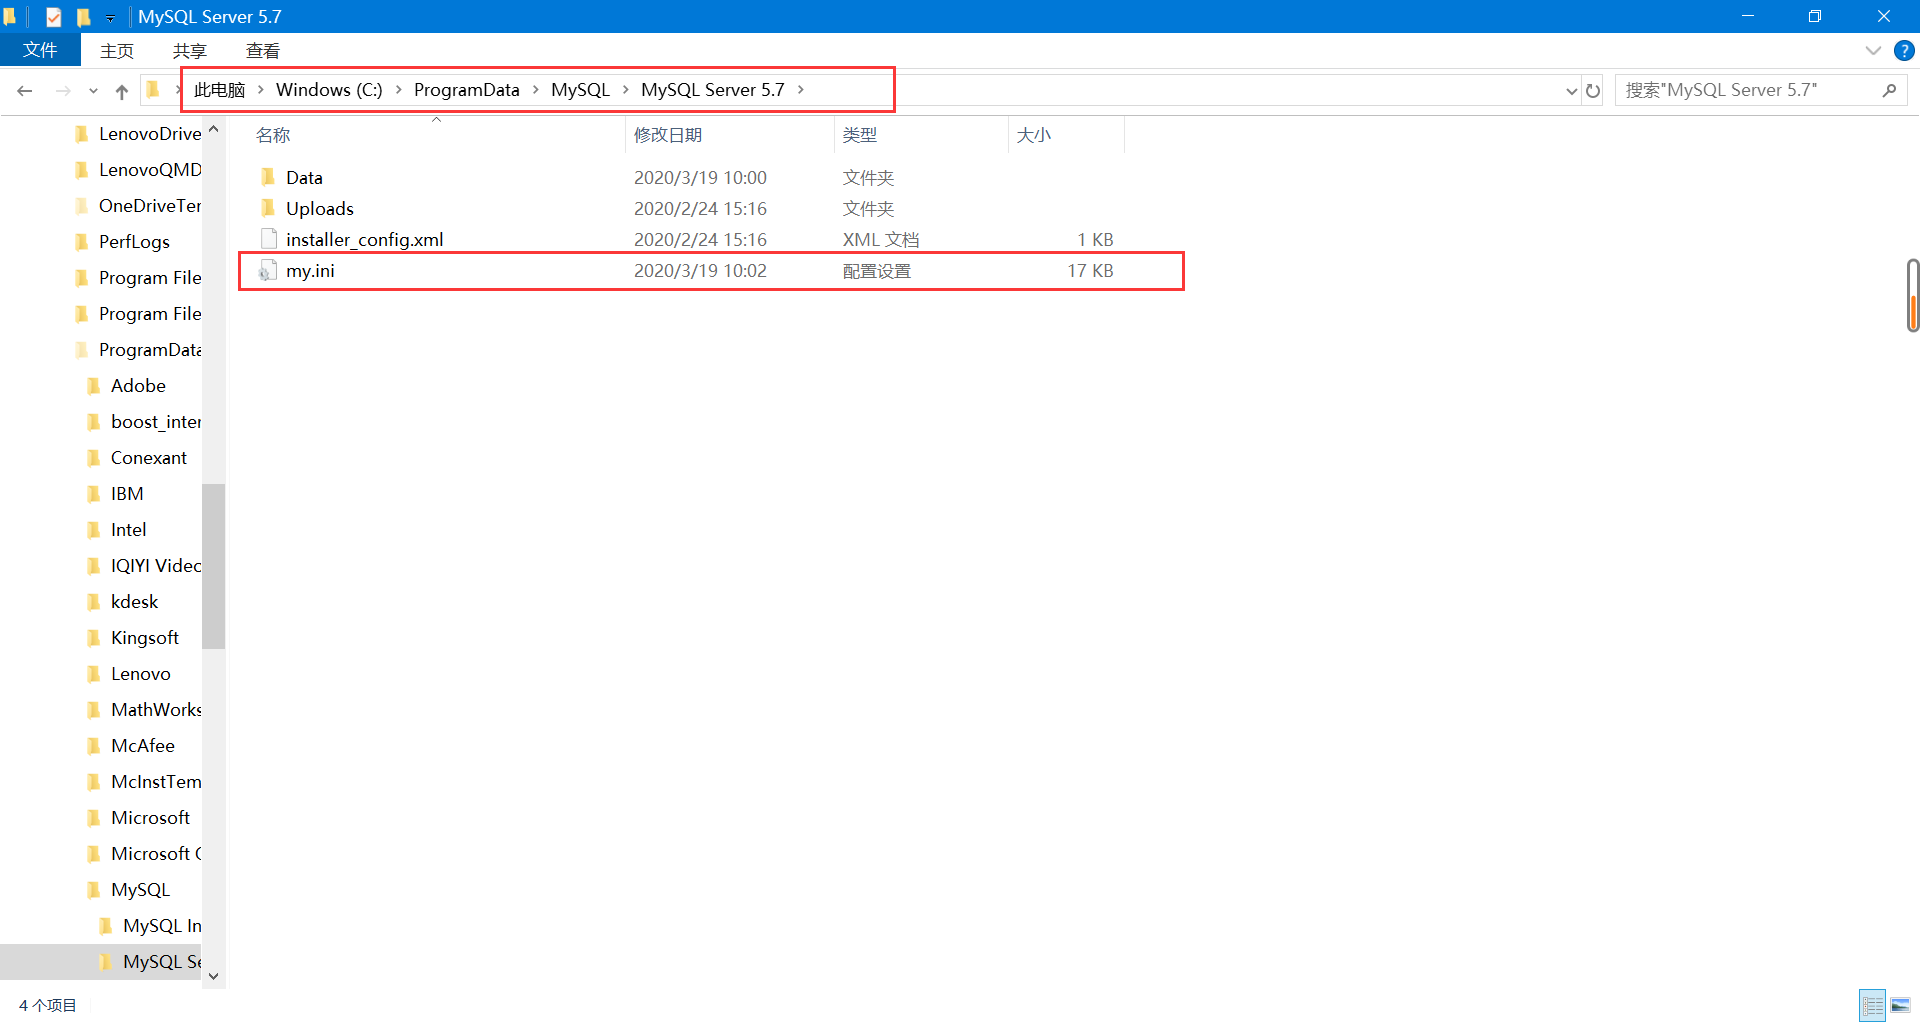This screenshot has height=1022, width=1920.
Task: Open the Data folder
Action: tap(303, 177)
